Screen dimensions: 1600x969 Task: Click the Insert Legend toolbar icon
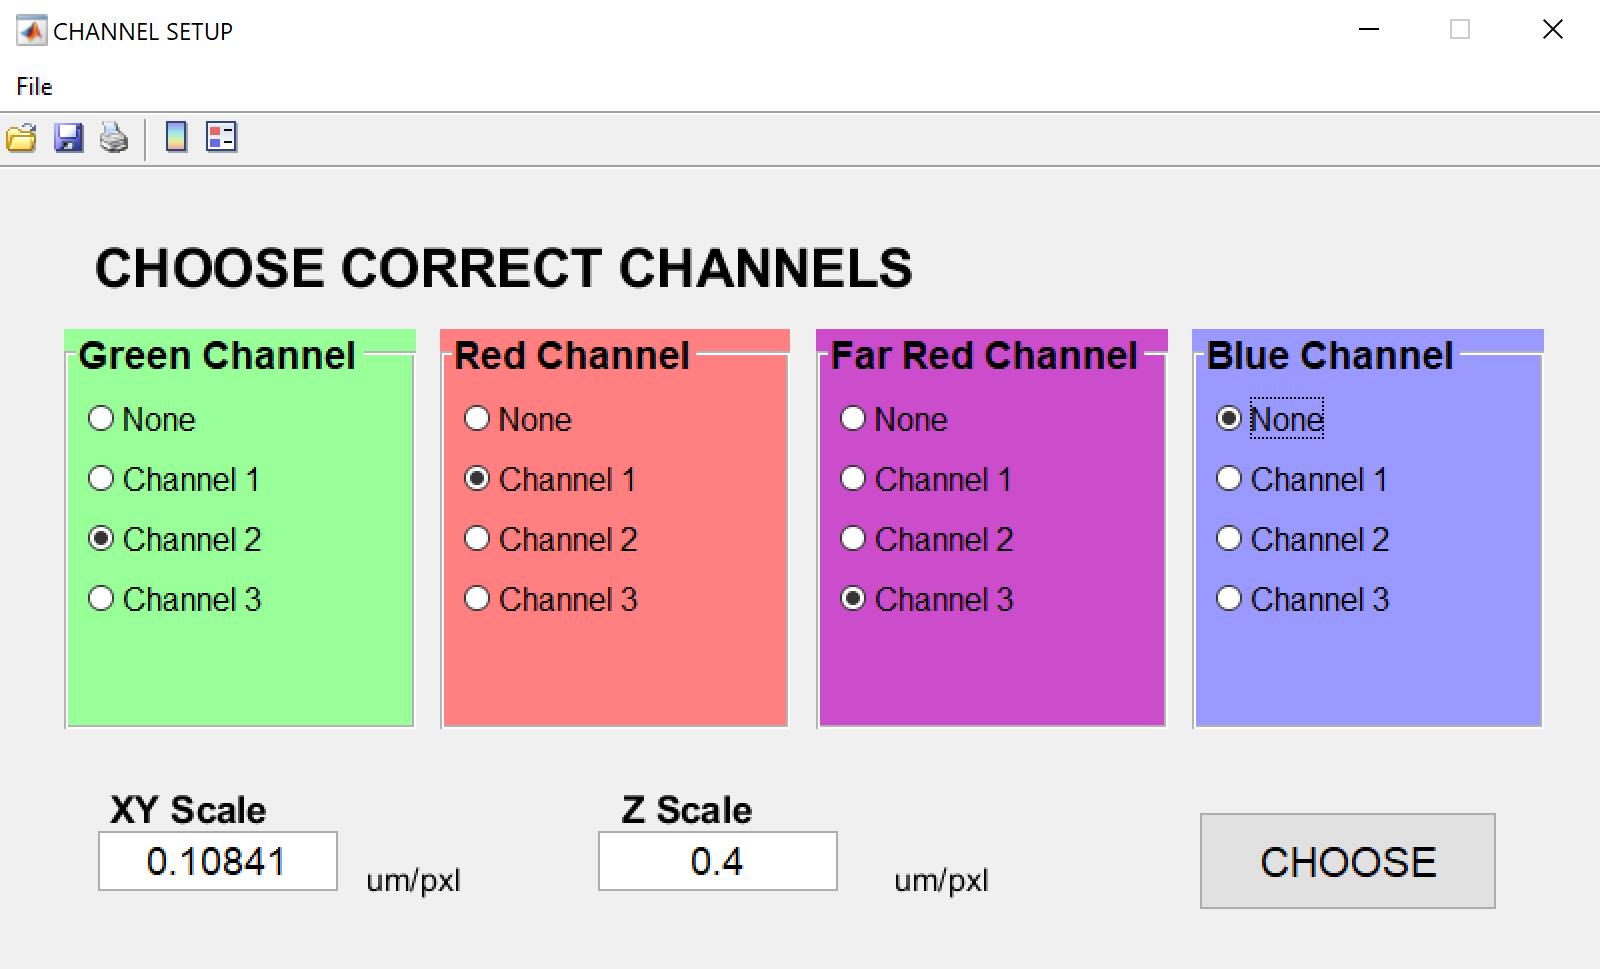tap(221, 137)
